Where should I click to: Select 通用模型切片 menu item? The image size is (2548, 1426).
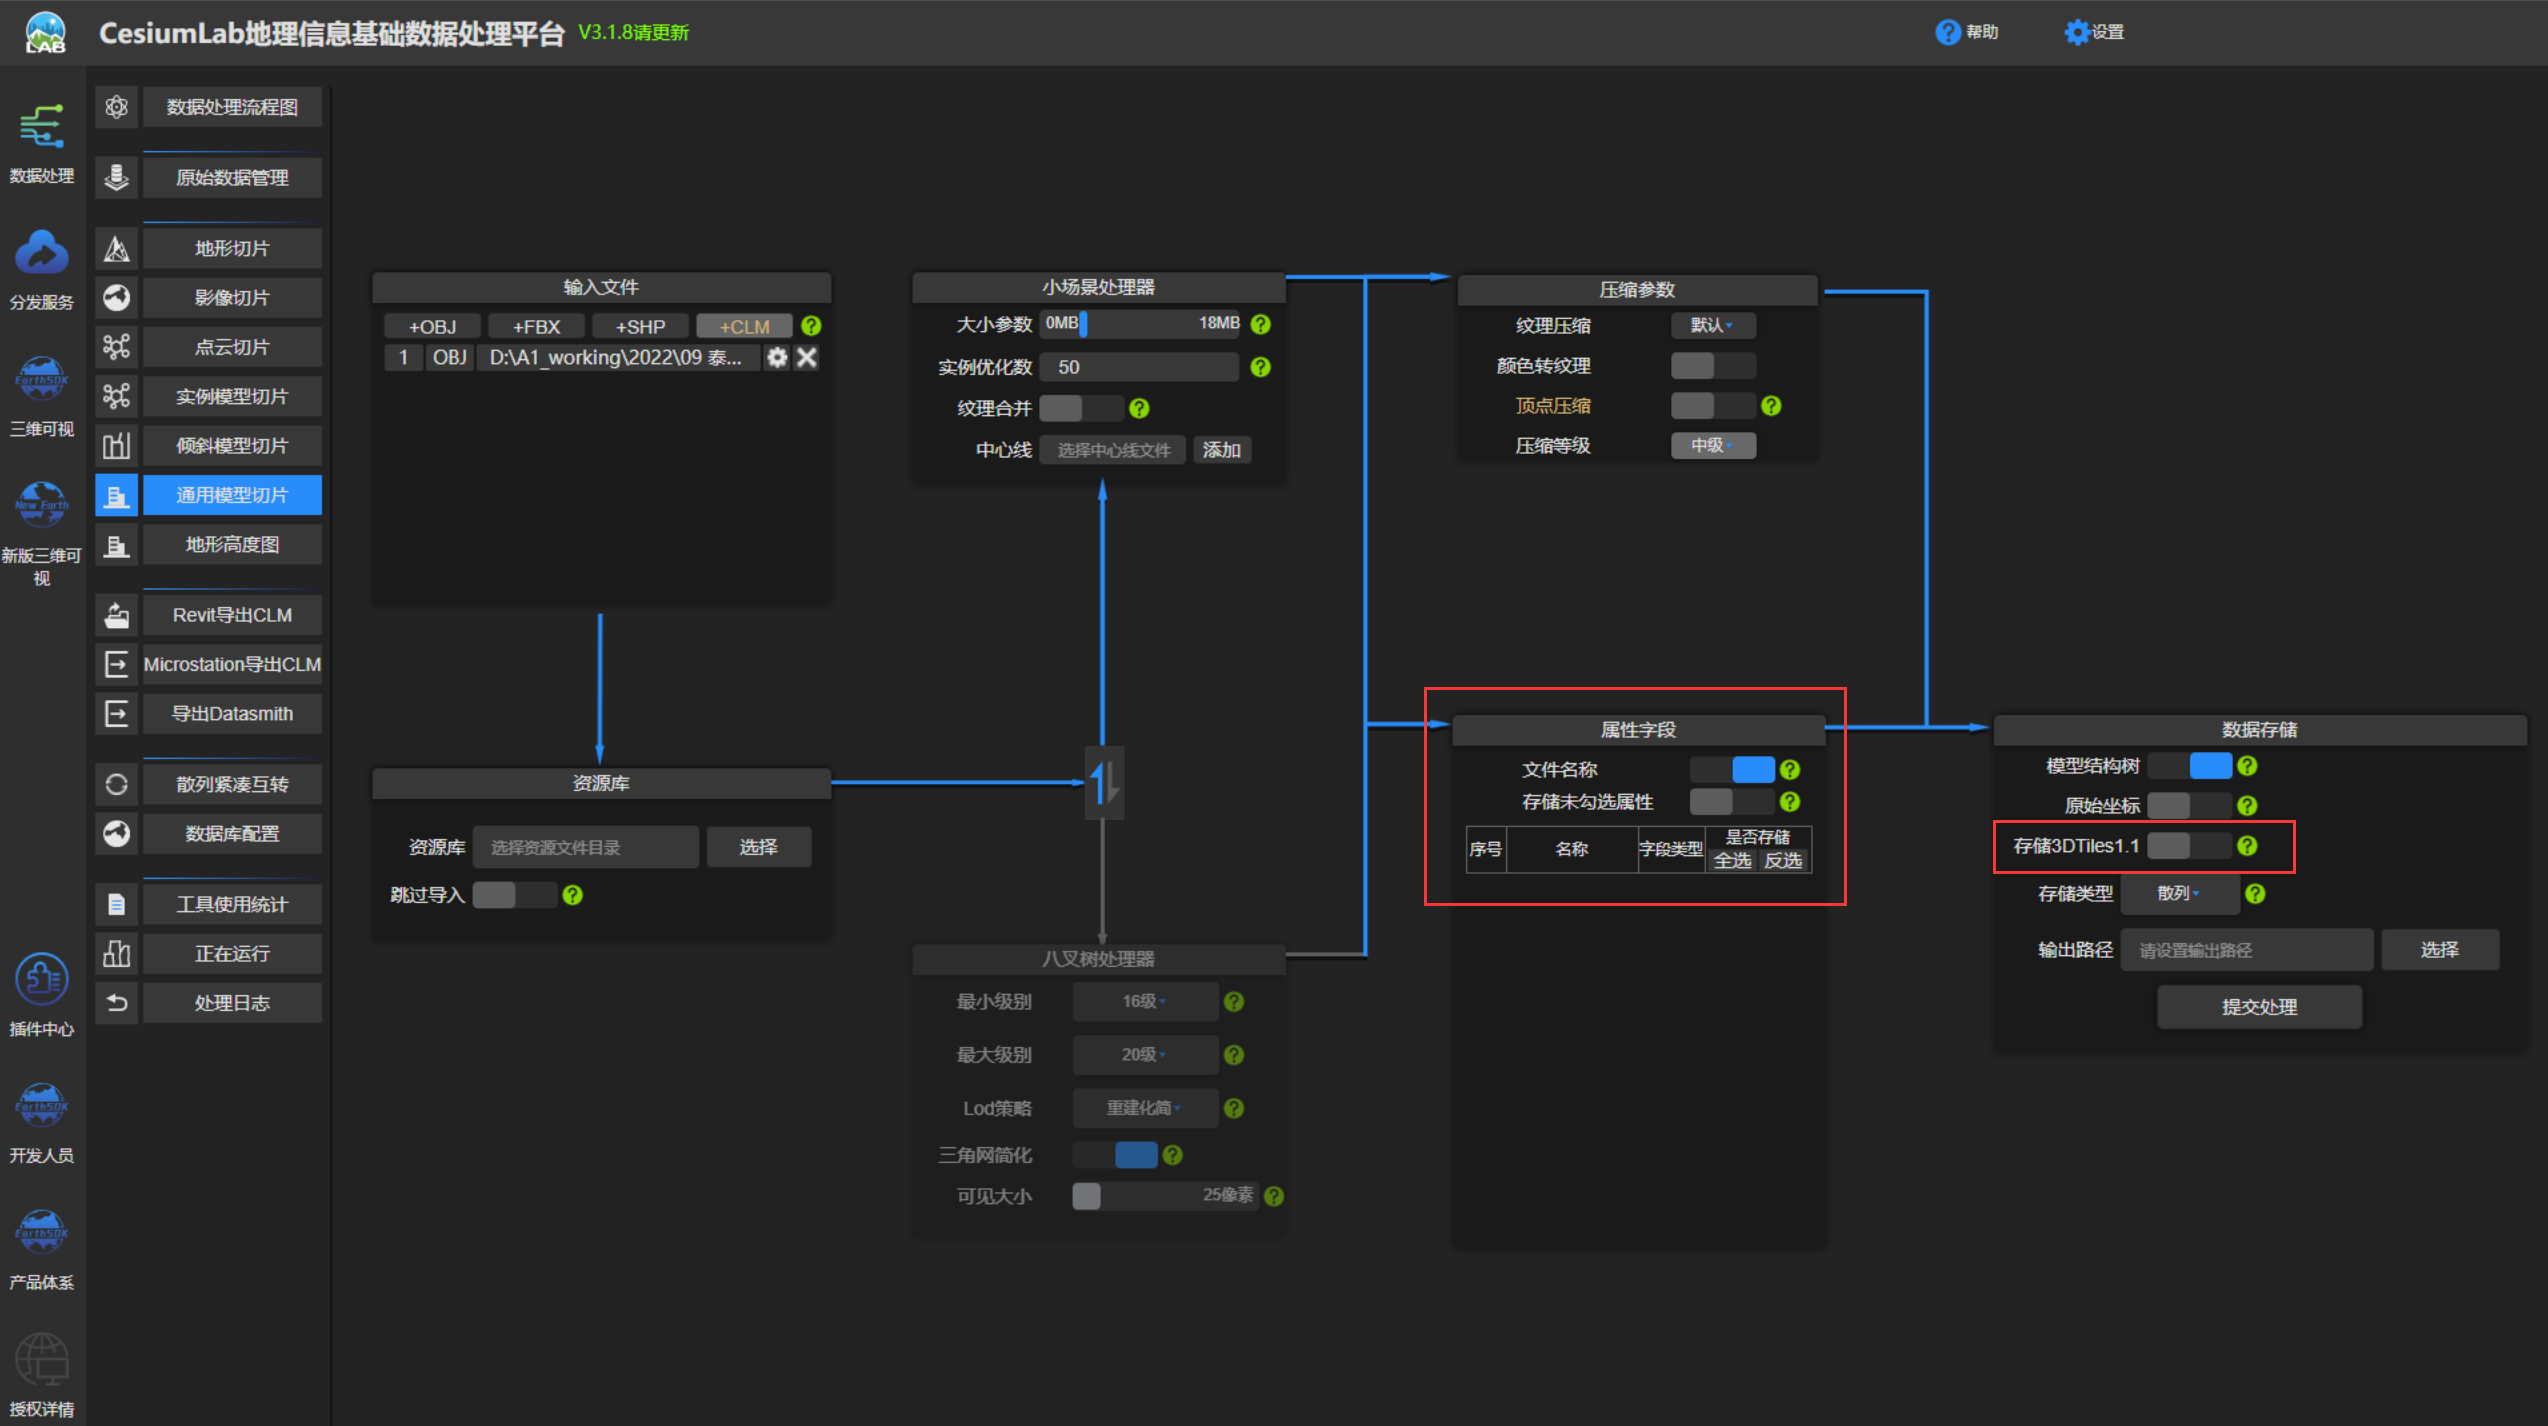[x=232, y=495]
